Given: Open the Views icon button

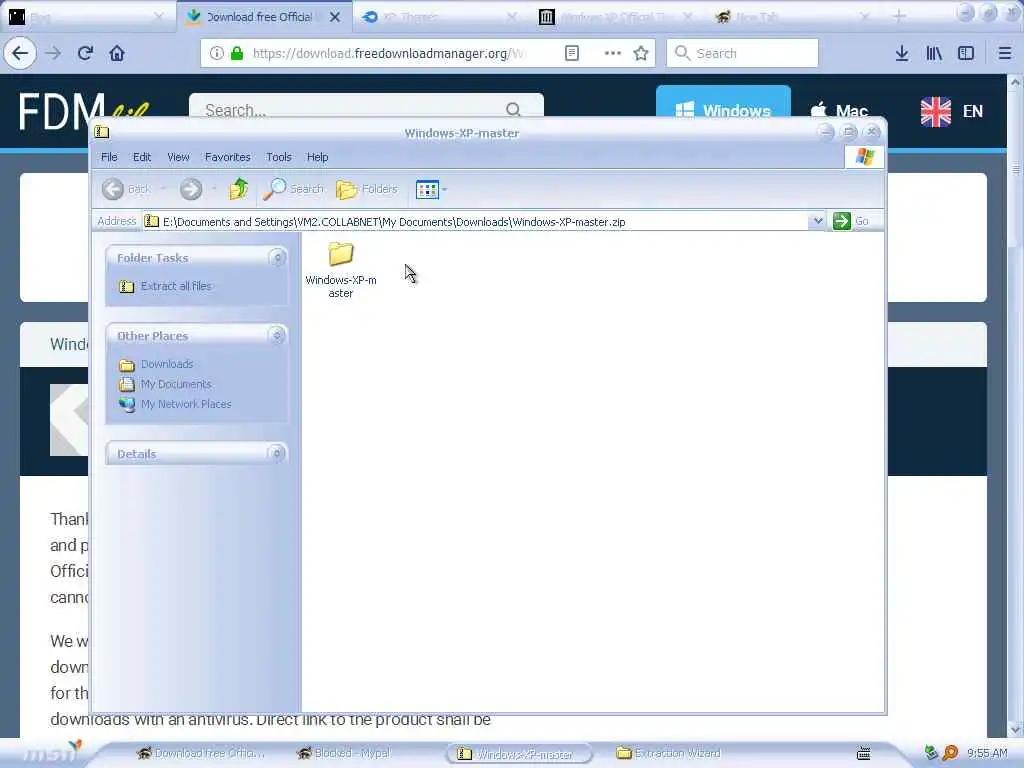Looking at the screenshot, I should (427, 189).
